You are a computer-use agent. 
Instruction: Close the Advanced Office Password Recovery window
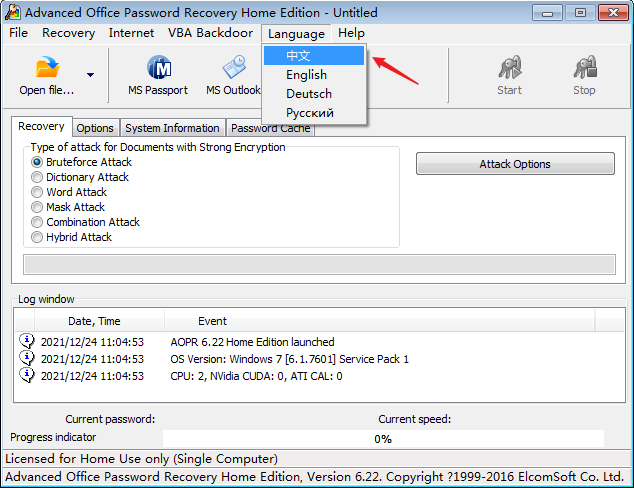tap(613, 13)
